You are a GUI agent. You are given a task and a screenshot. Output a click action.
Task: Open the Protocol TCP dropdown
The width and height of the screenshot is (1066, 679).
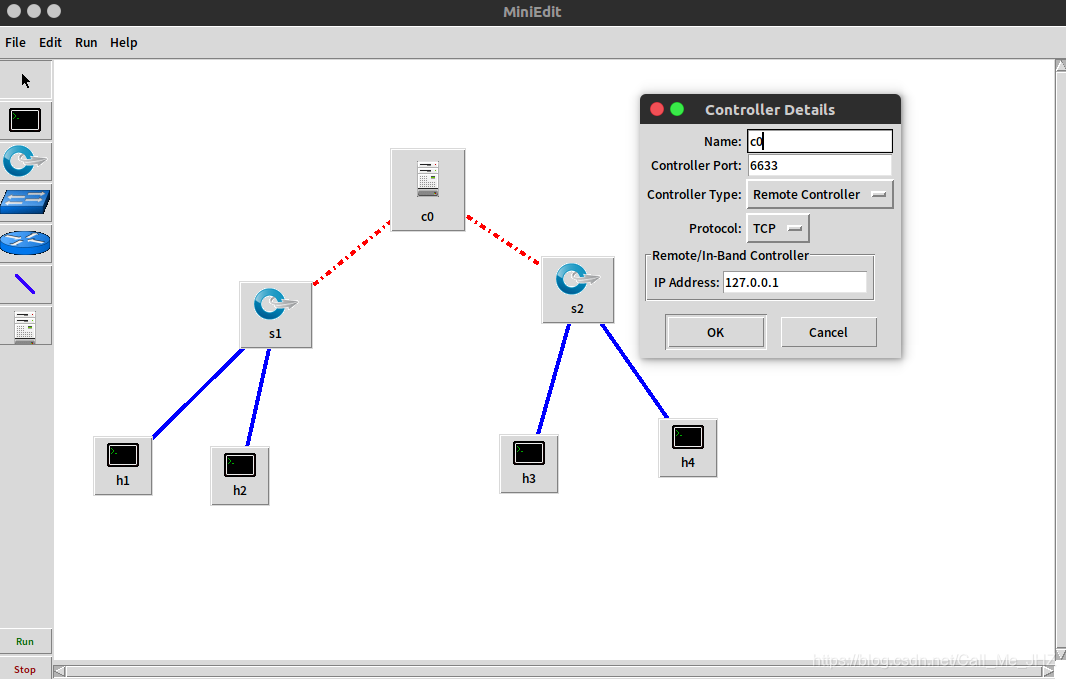pyautogui.click(x=778, y=228)
